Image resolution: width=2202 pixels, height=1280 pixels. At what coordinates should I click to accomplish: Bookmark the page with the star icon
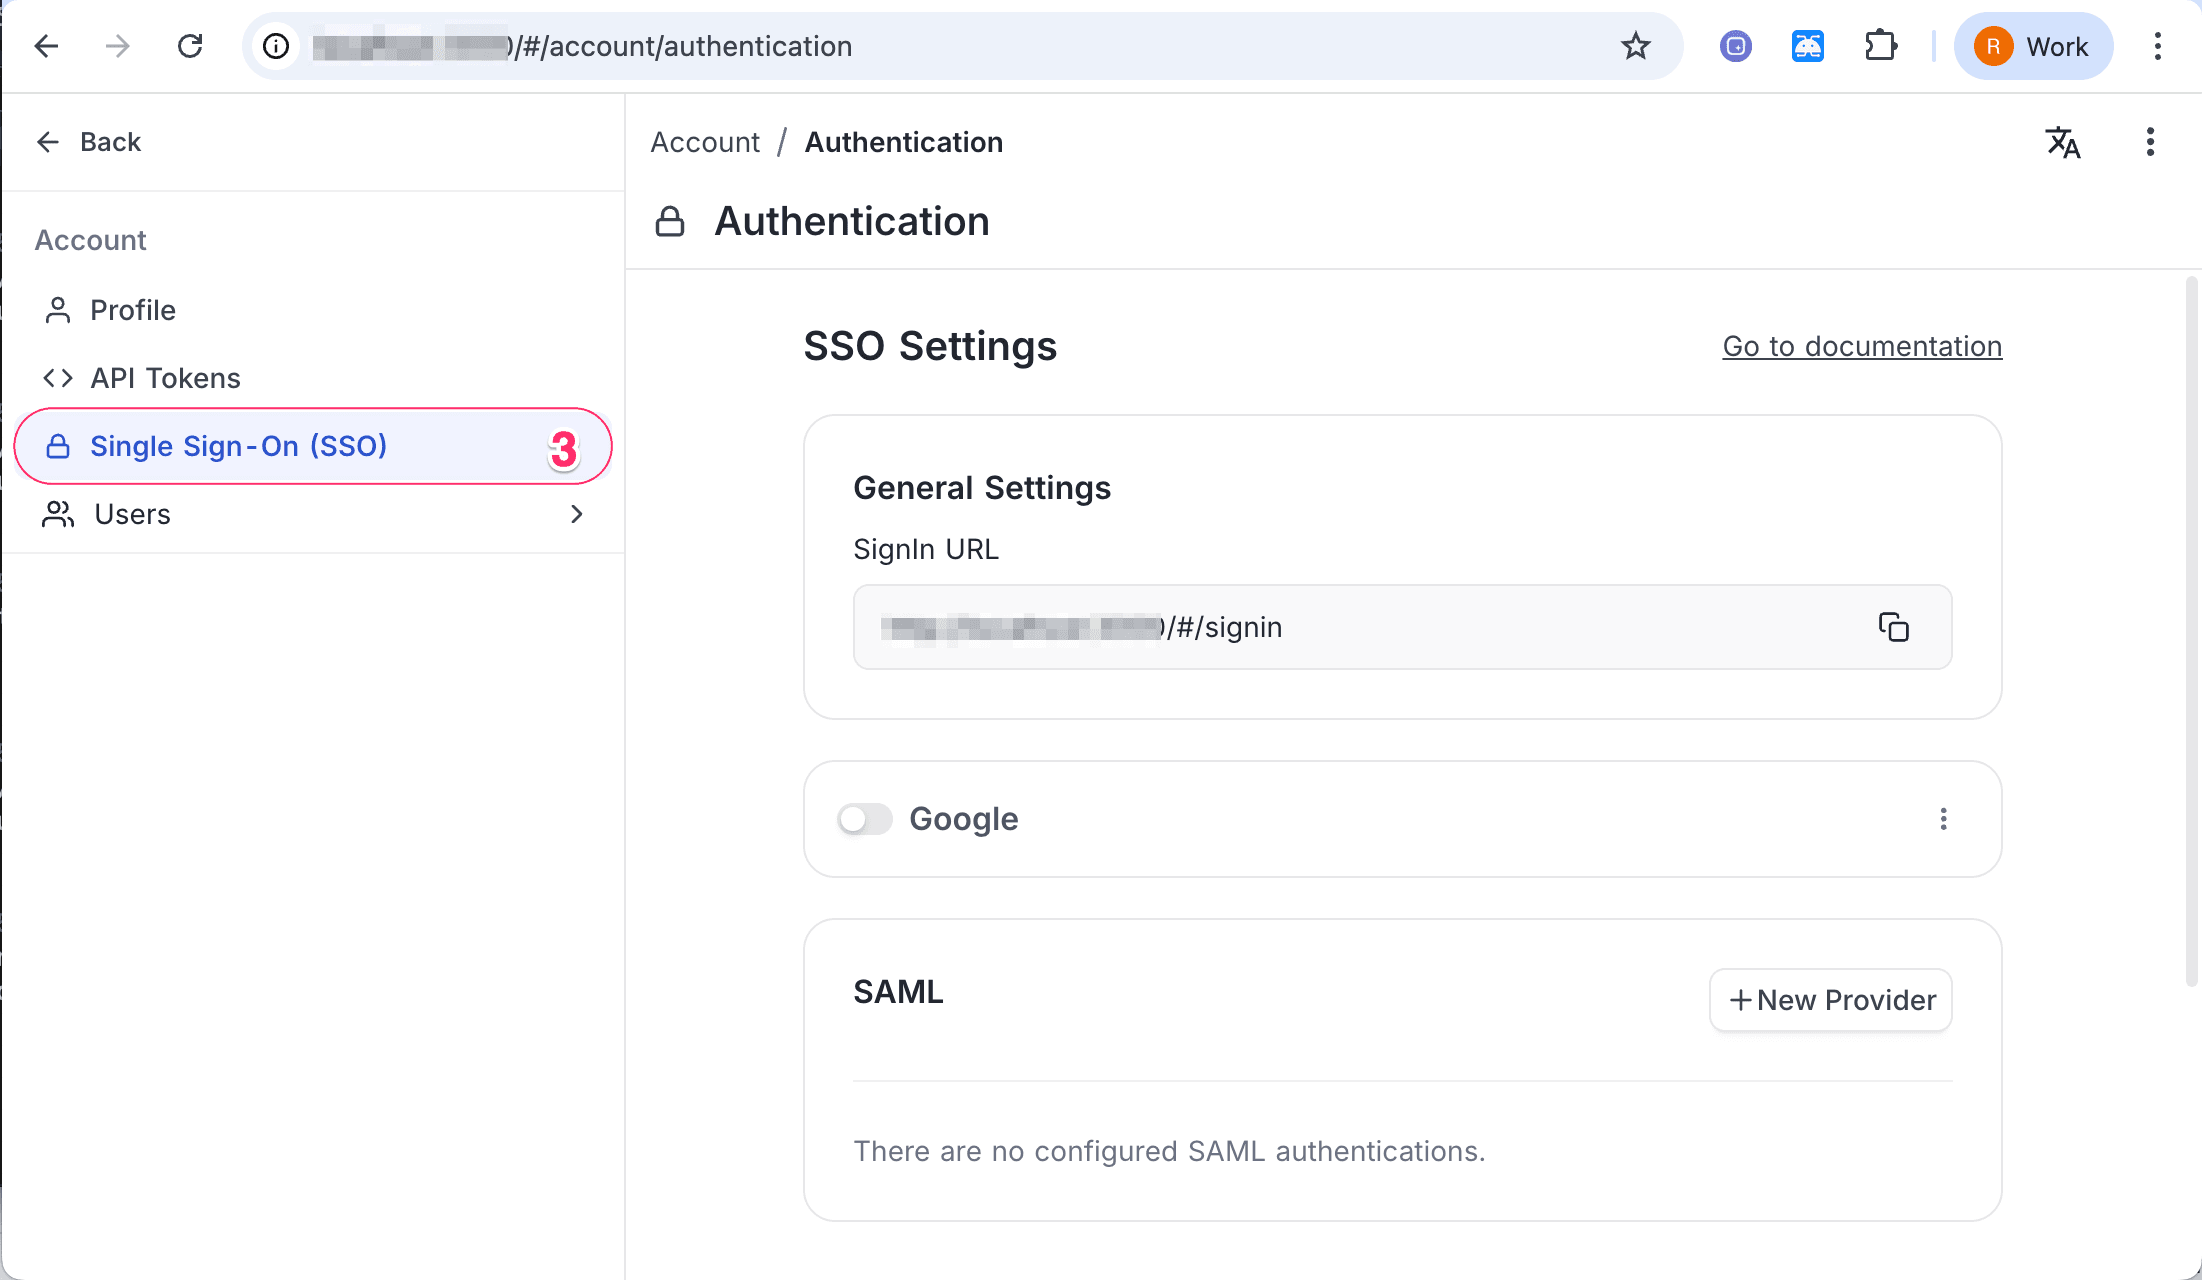(1636, 46)
